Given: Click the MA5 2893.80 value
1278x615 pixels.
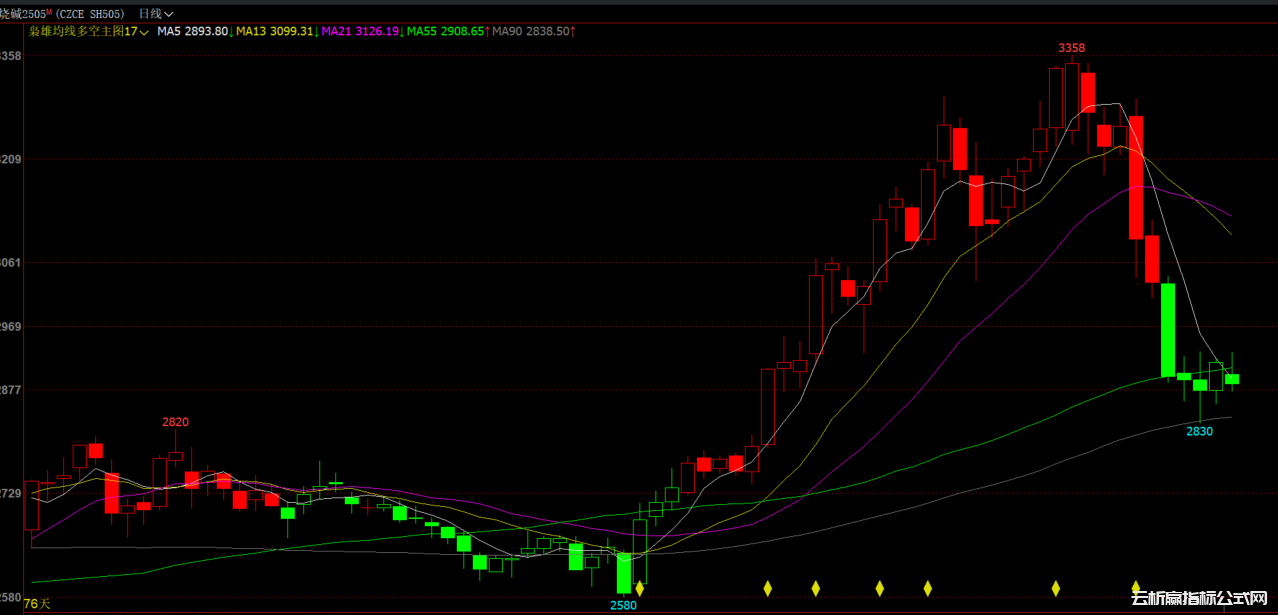Looking at the screenshot, I should click(x=194, y=32).
